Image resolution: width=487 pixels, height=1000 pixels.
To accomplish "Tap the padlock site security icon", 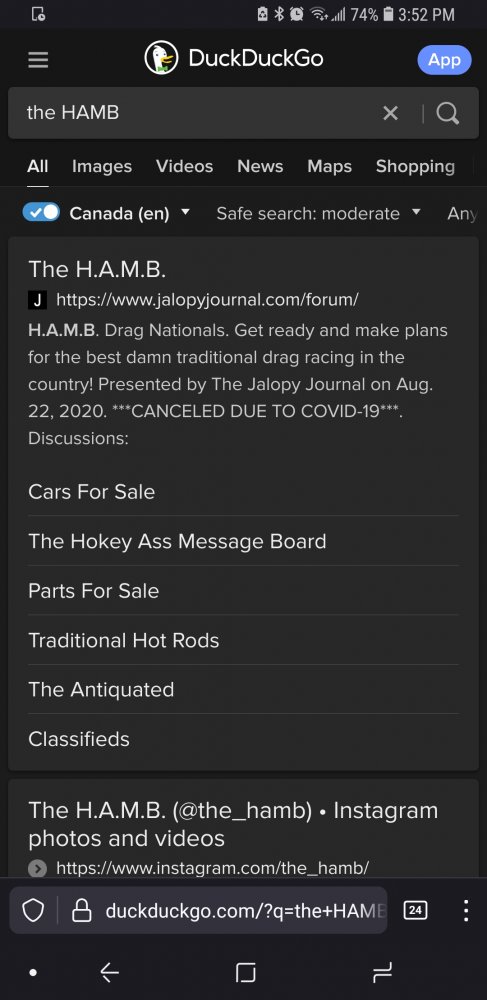I will 82,911.
